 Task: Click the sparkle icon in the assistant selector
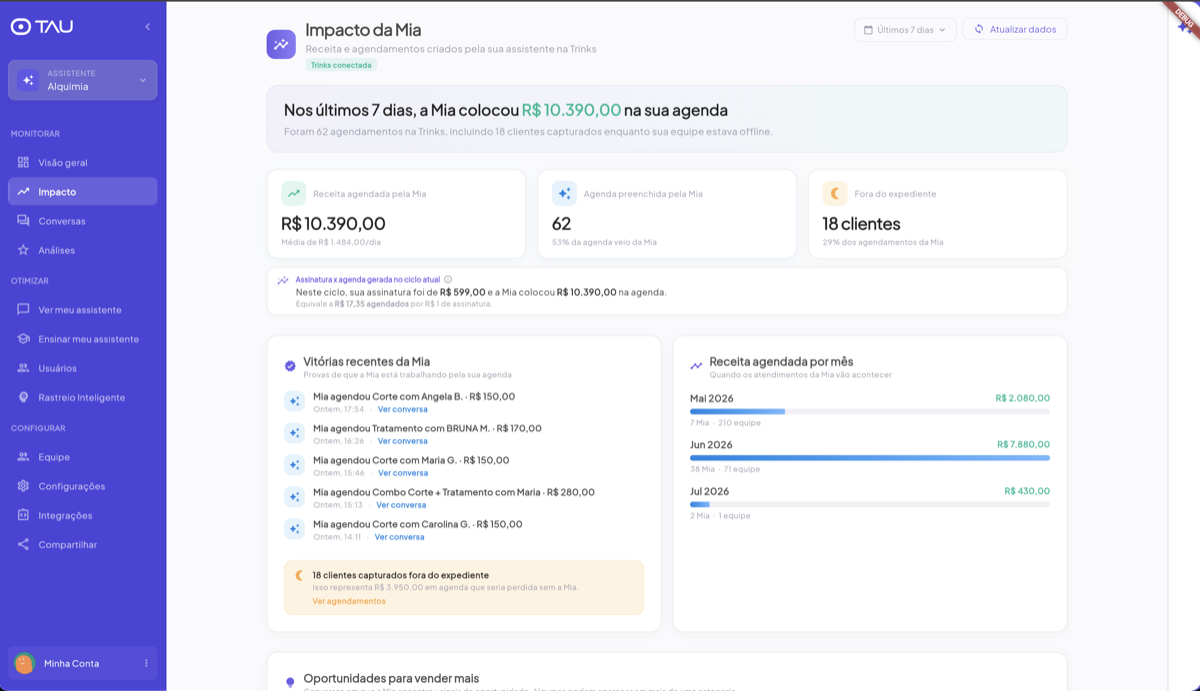[28, 80]
